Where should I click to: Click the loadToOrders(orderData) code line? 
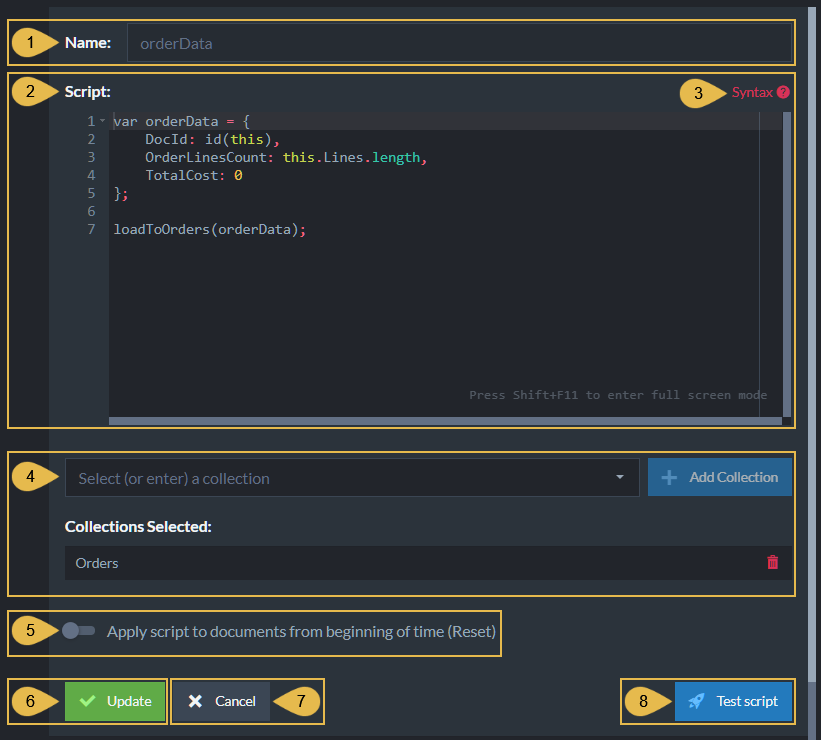[209, 229]
